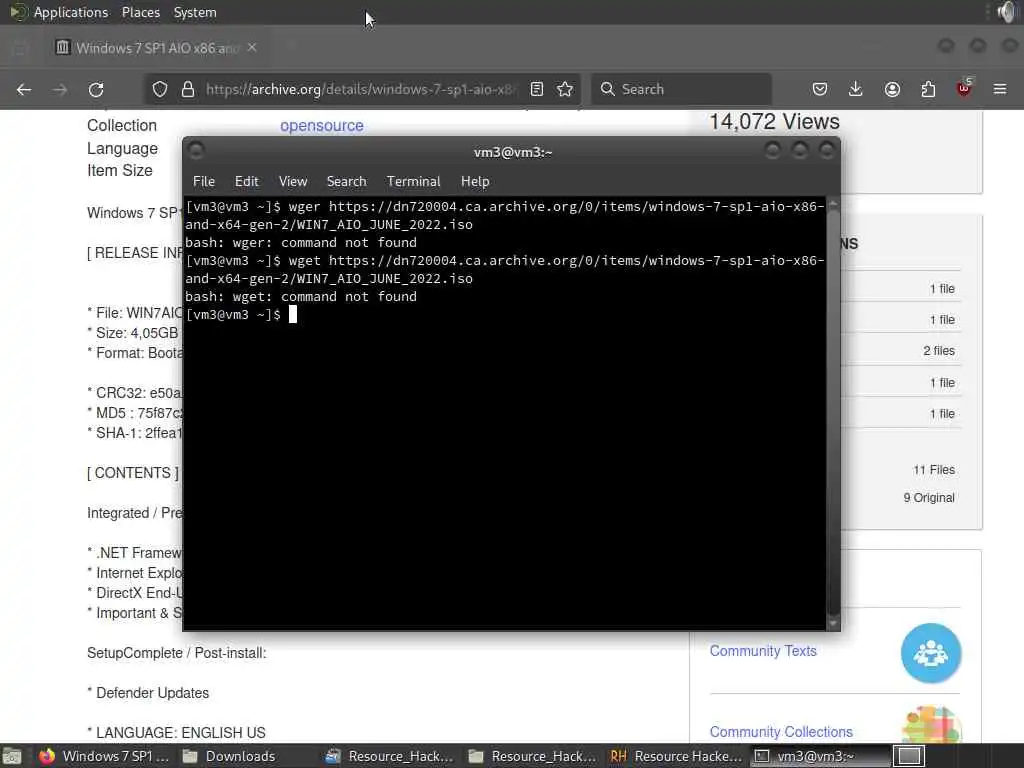The image size is (1024, 768).
Task: Open Firefox hamburger menu
Action: pyautogui.click(x=1000, y=89)
